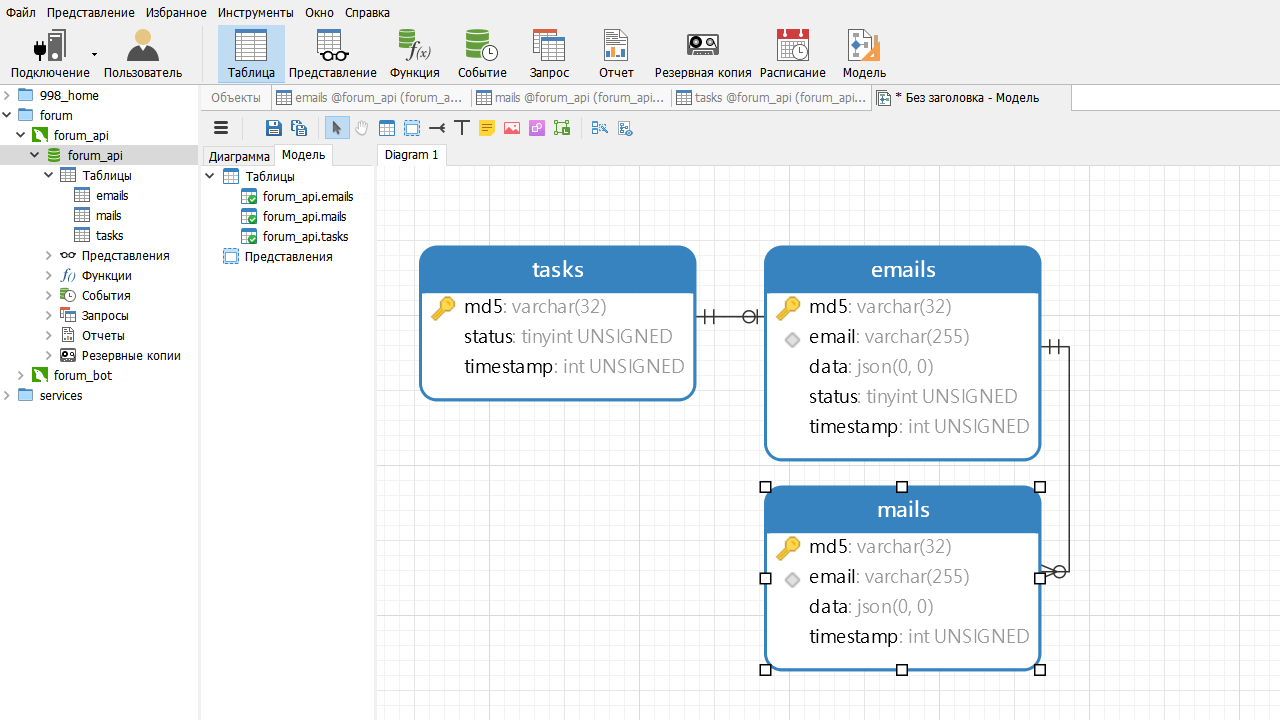This screenshot has width=1280, height=720.
Task: Select the tasks entity header in diagram
Action: 558,270
